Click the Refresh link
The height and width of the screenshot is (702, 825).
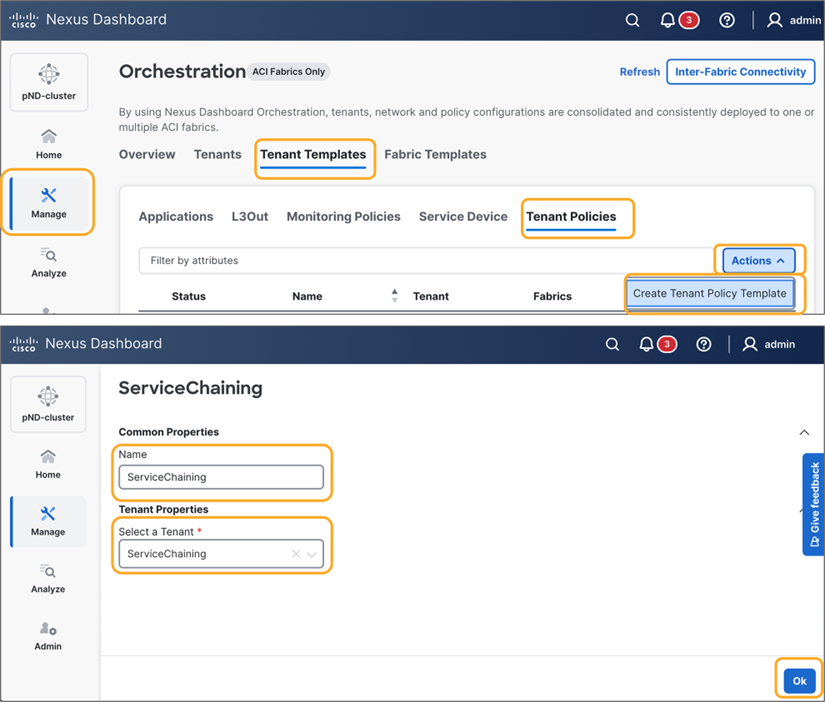639,72
